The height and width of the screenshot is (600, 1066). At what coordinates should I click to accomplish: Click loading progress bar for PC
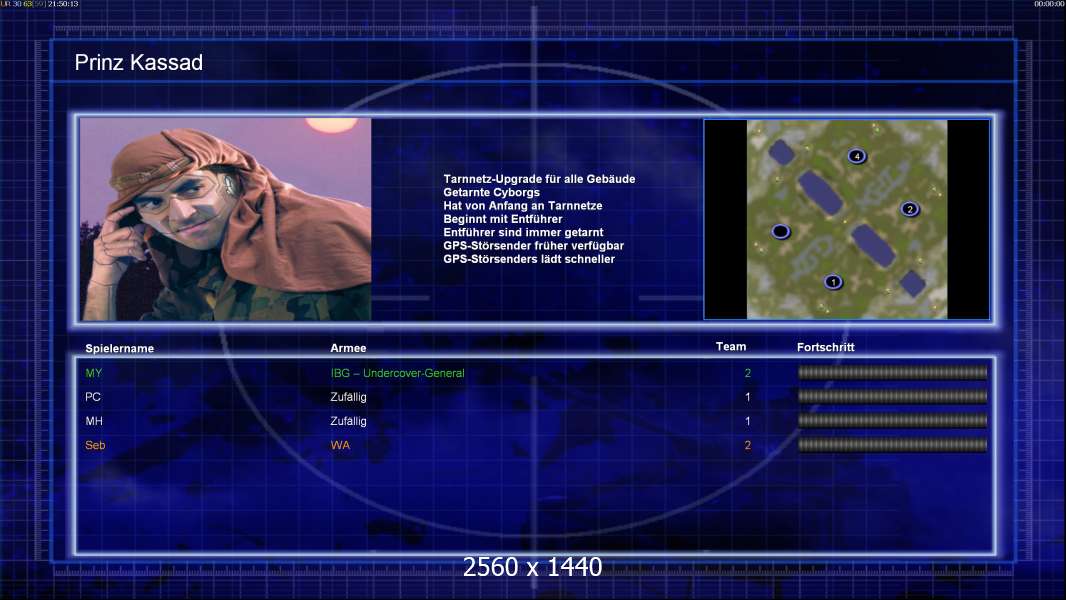click(892, 396)
